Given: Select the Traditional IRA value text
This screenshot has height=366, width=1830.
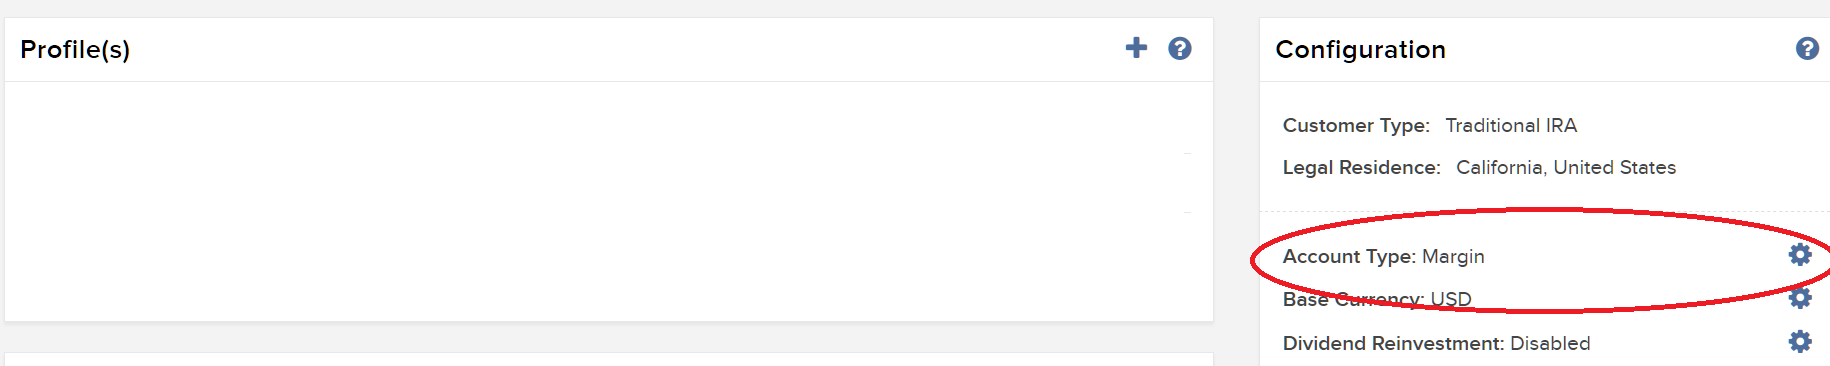Looking at the screenshot, I should click(1511, 126).
